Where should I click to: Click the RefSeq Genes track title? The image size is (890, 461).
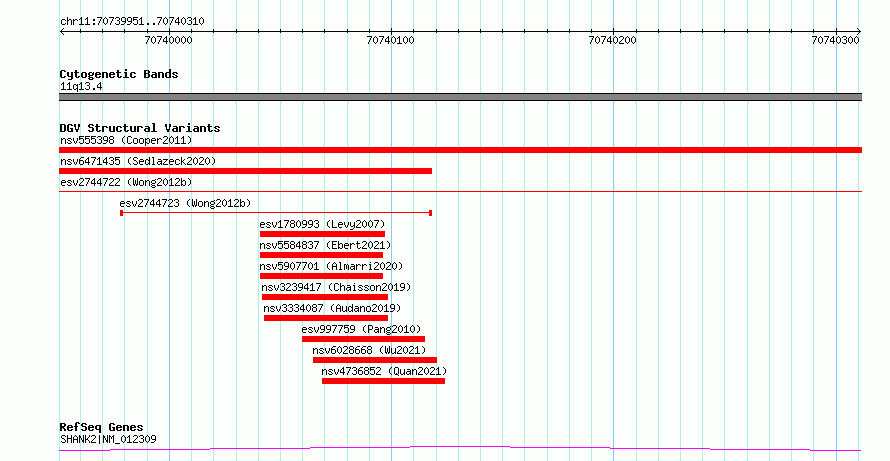102,427
